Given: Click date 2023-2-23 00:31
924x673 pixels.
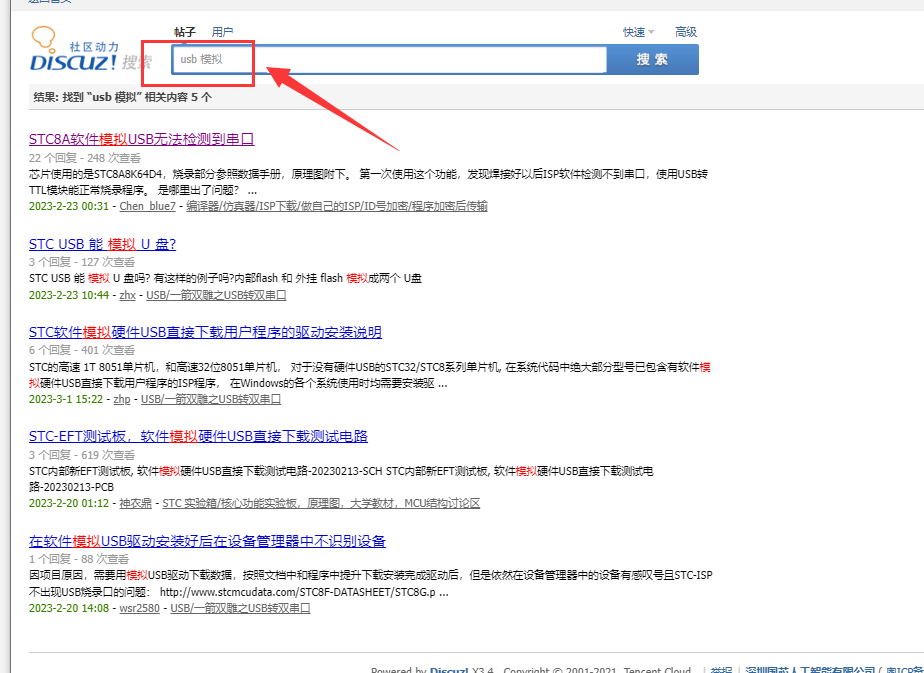Looking at the screenshot, I should tap(69, 206).
